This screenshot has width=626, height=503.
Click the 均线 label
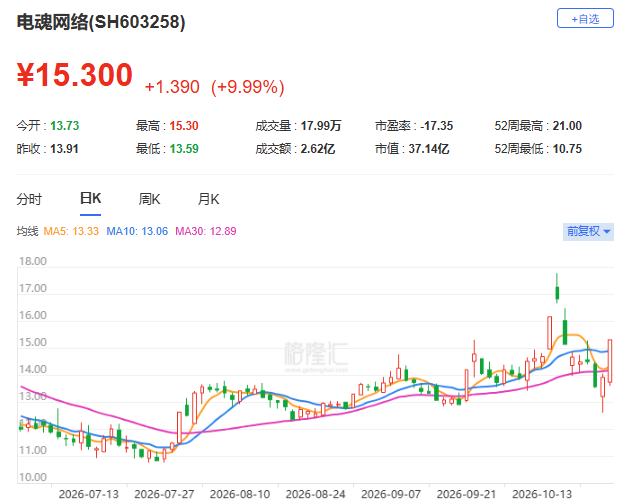[27, 231]
